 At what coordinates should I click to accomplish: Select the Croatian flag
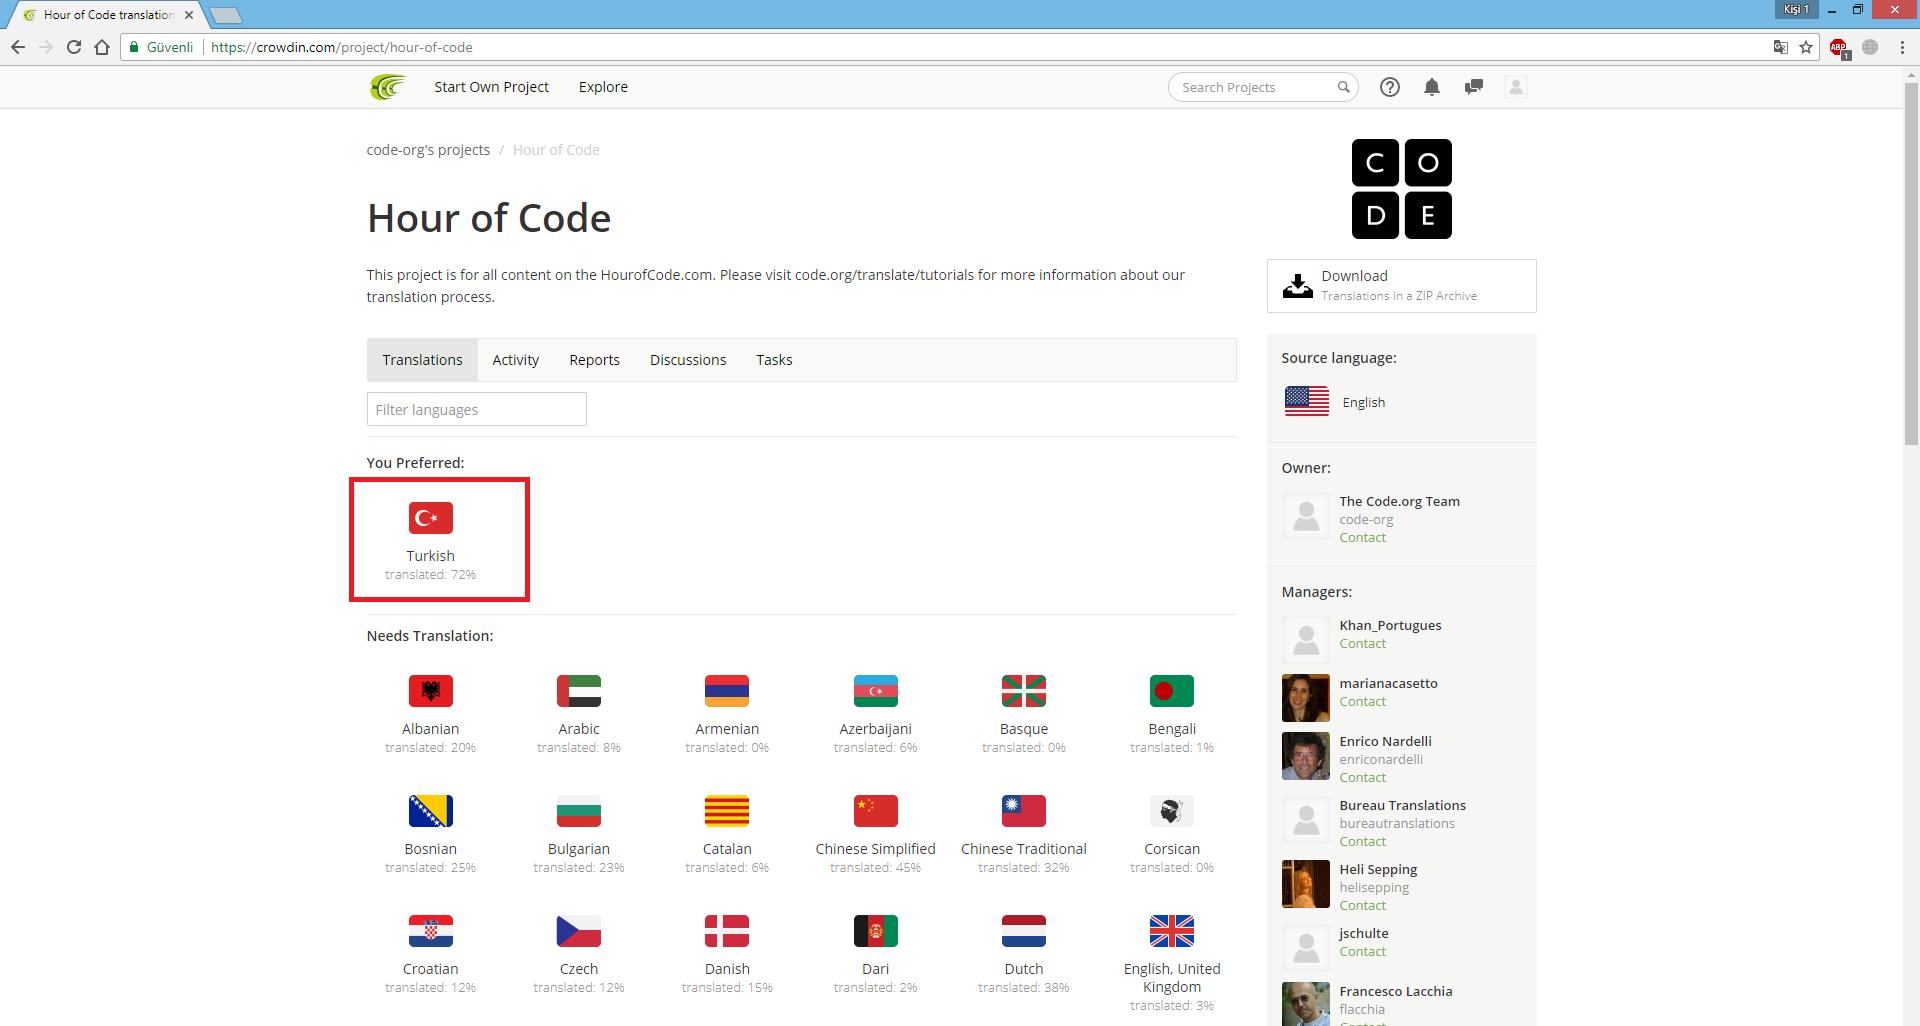[x=431, y=931]
